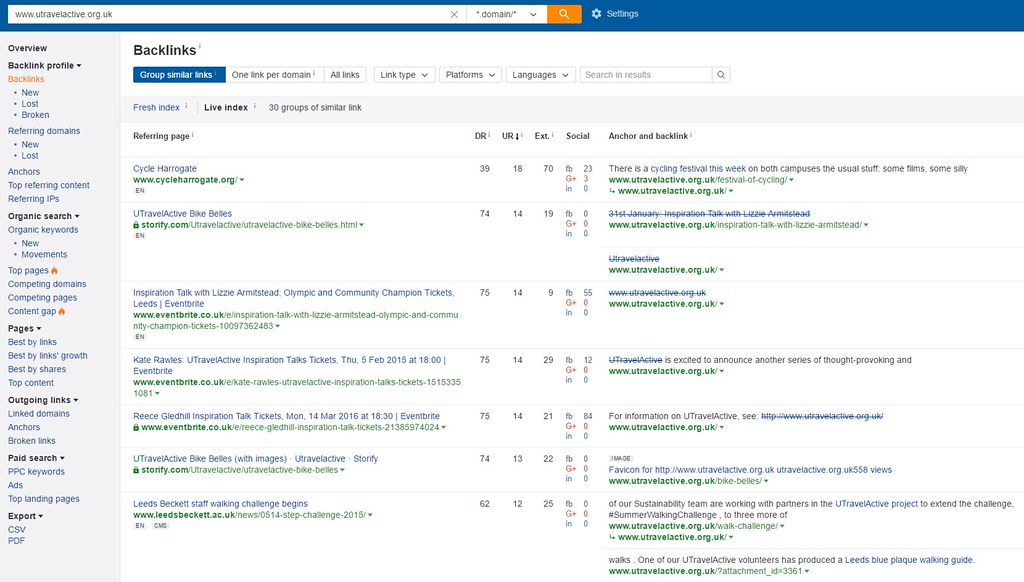Screen dimensions: 1024x582
Task: Click the Search in results field
Action: point(646,75)
